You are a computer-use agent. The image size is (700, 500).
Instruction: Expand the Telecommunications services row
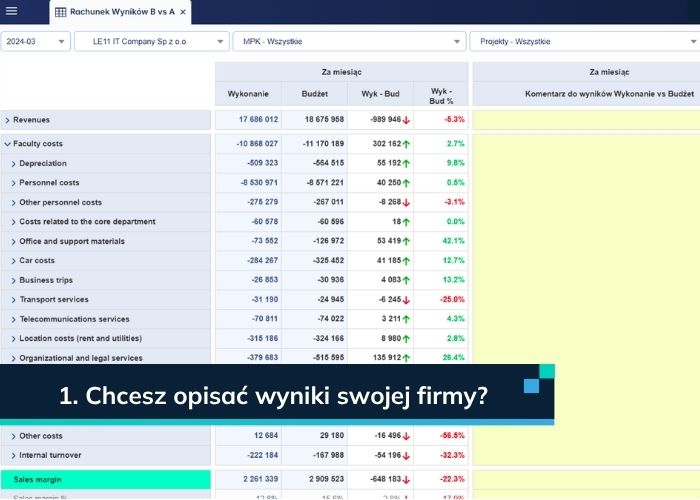tap(13, 319)
